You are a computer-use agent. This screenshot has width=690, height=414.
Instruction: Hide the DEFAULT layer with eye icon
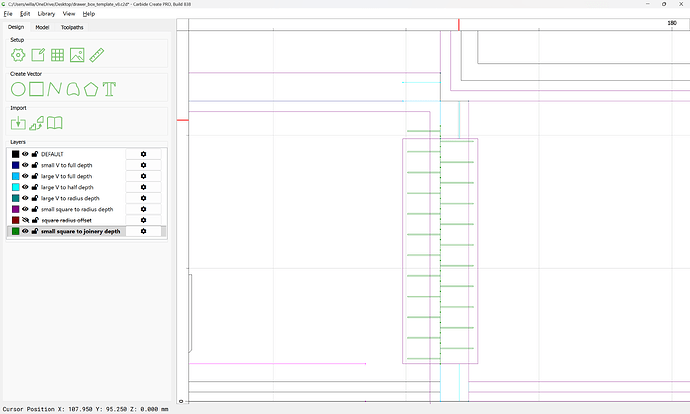tap(26, 154)
